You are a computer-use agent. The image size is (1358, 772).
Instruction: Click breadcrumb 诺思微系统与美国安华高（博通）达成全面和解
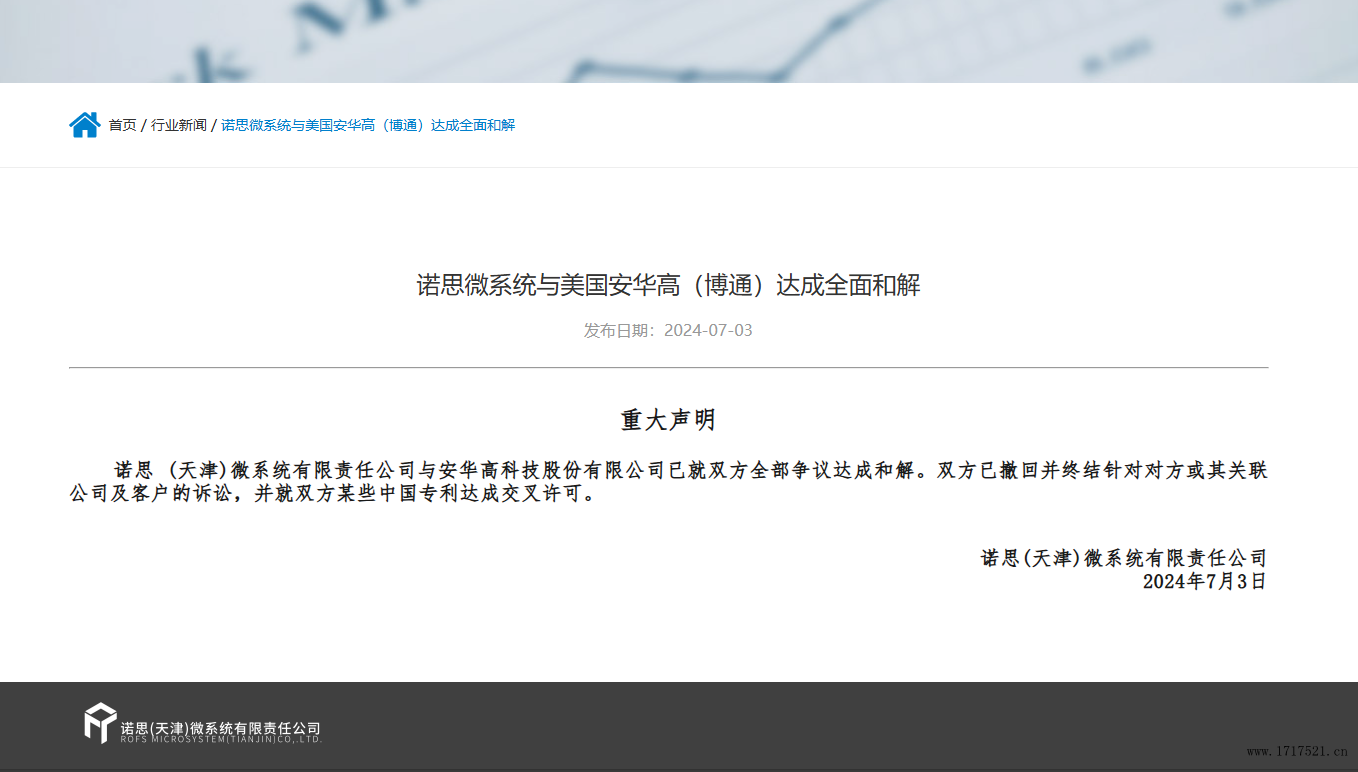tap(368, 125)
